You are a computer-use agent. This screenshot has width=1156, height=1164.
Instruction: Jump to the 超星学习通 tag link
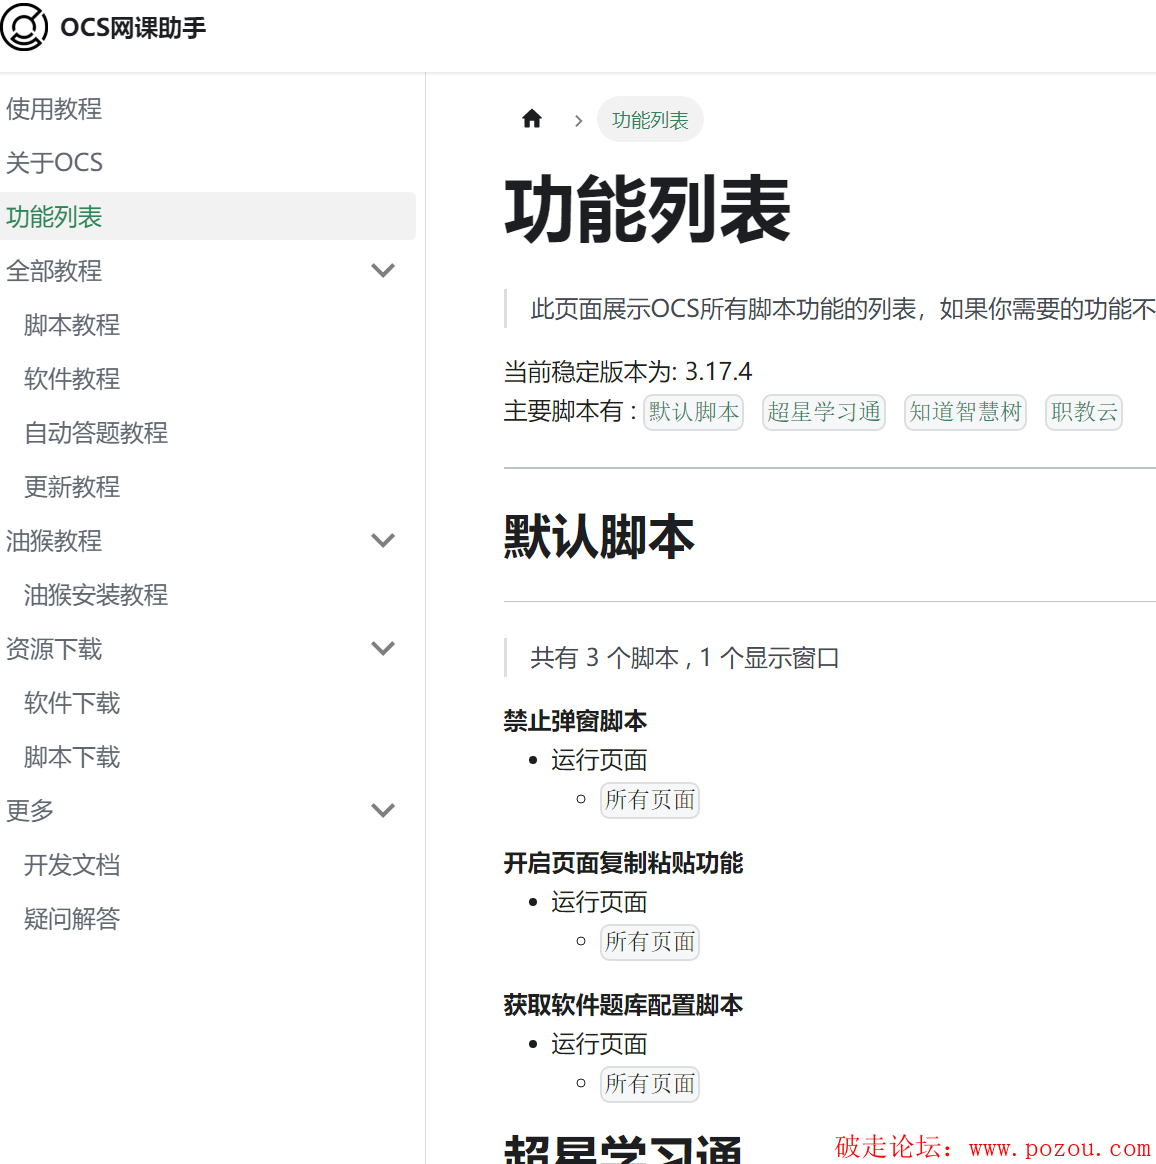pos(824,412)
